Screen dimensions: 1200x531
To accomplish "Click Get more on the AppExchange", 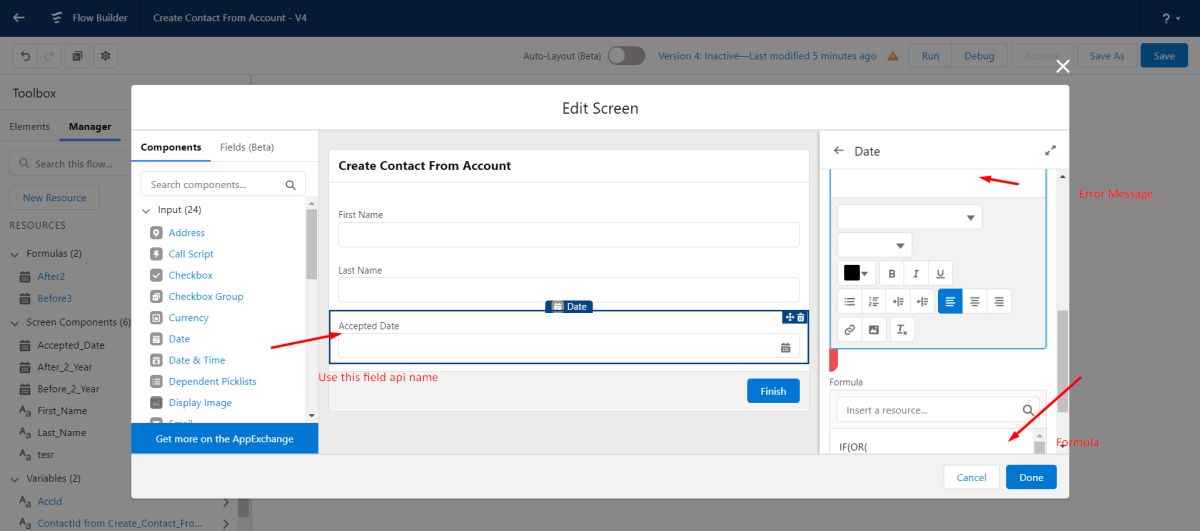I will 225,439.
